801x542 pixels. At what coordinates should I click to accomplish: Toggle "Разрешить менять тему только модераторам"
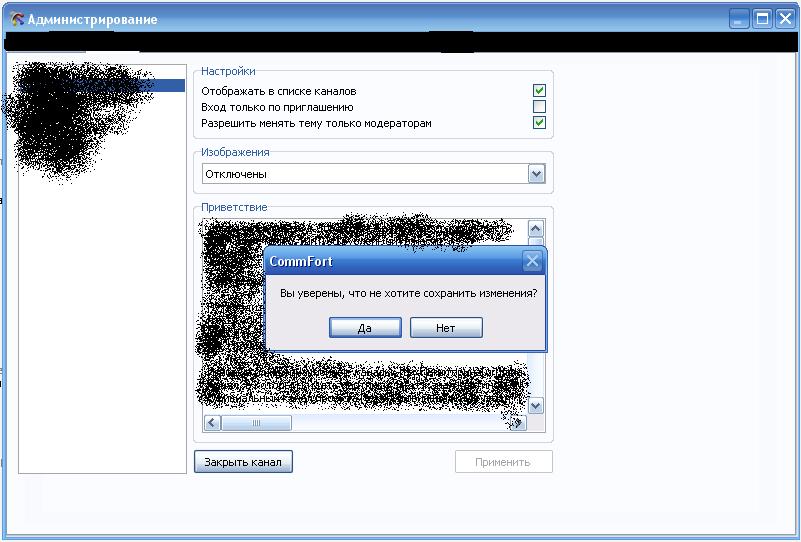[539, 123]
